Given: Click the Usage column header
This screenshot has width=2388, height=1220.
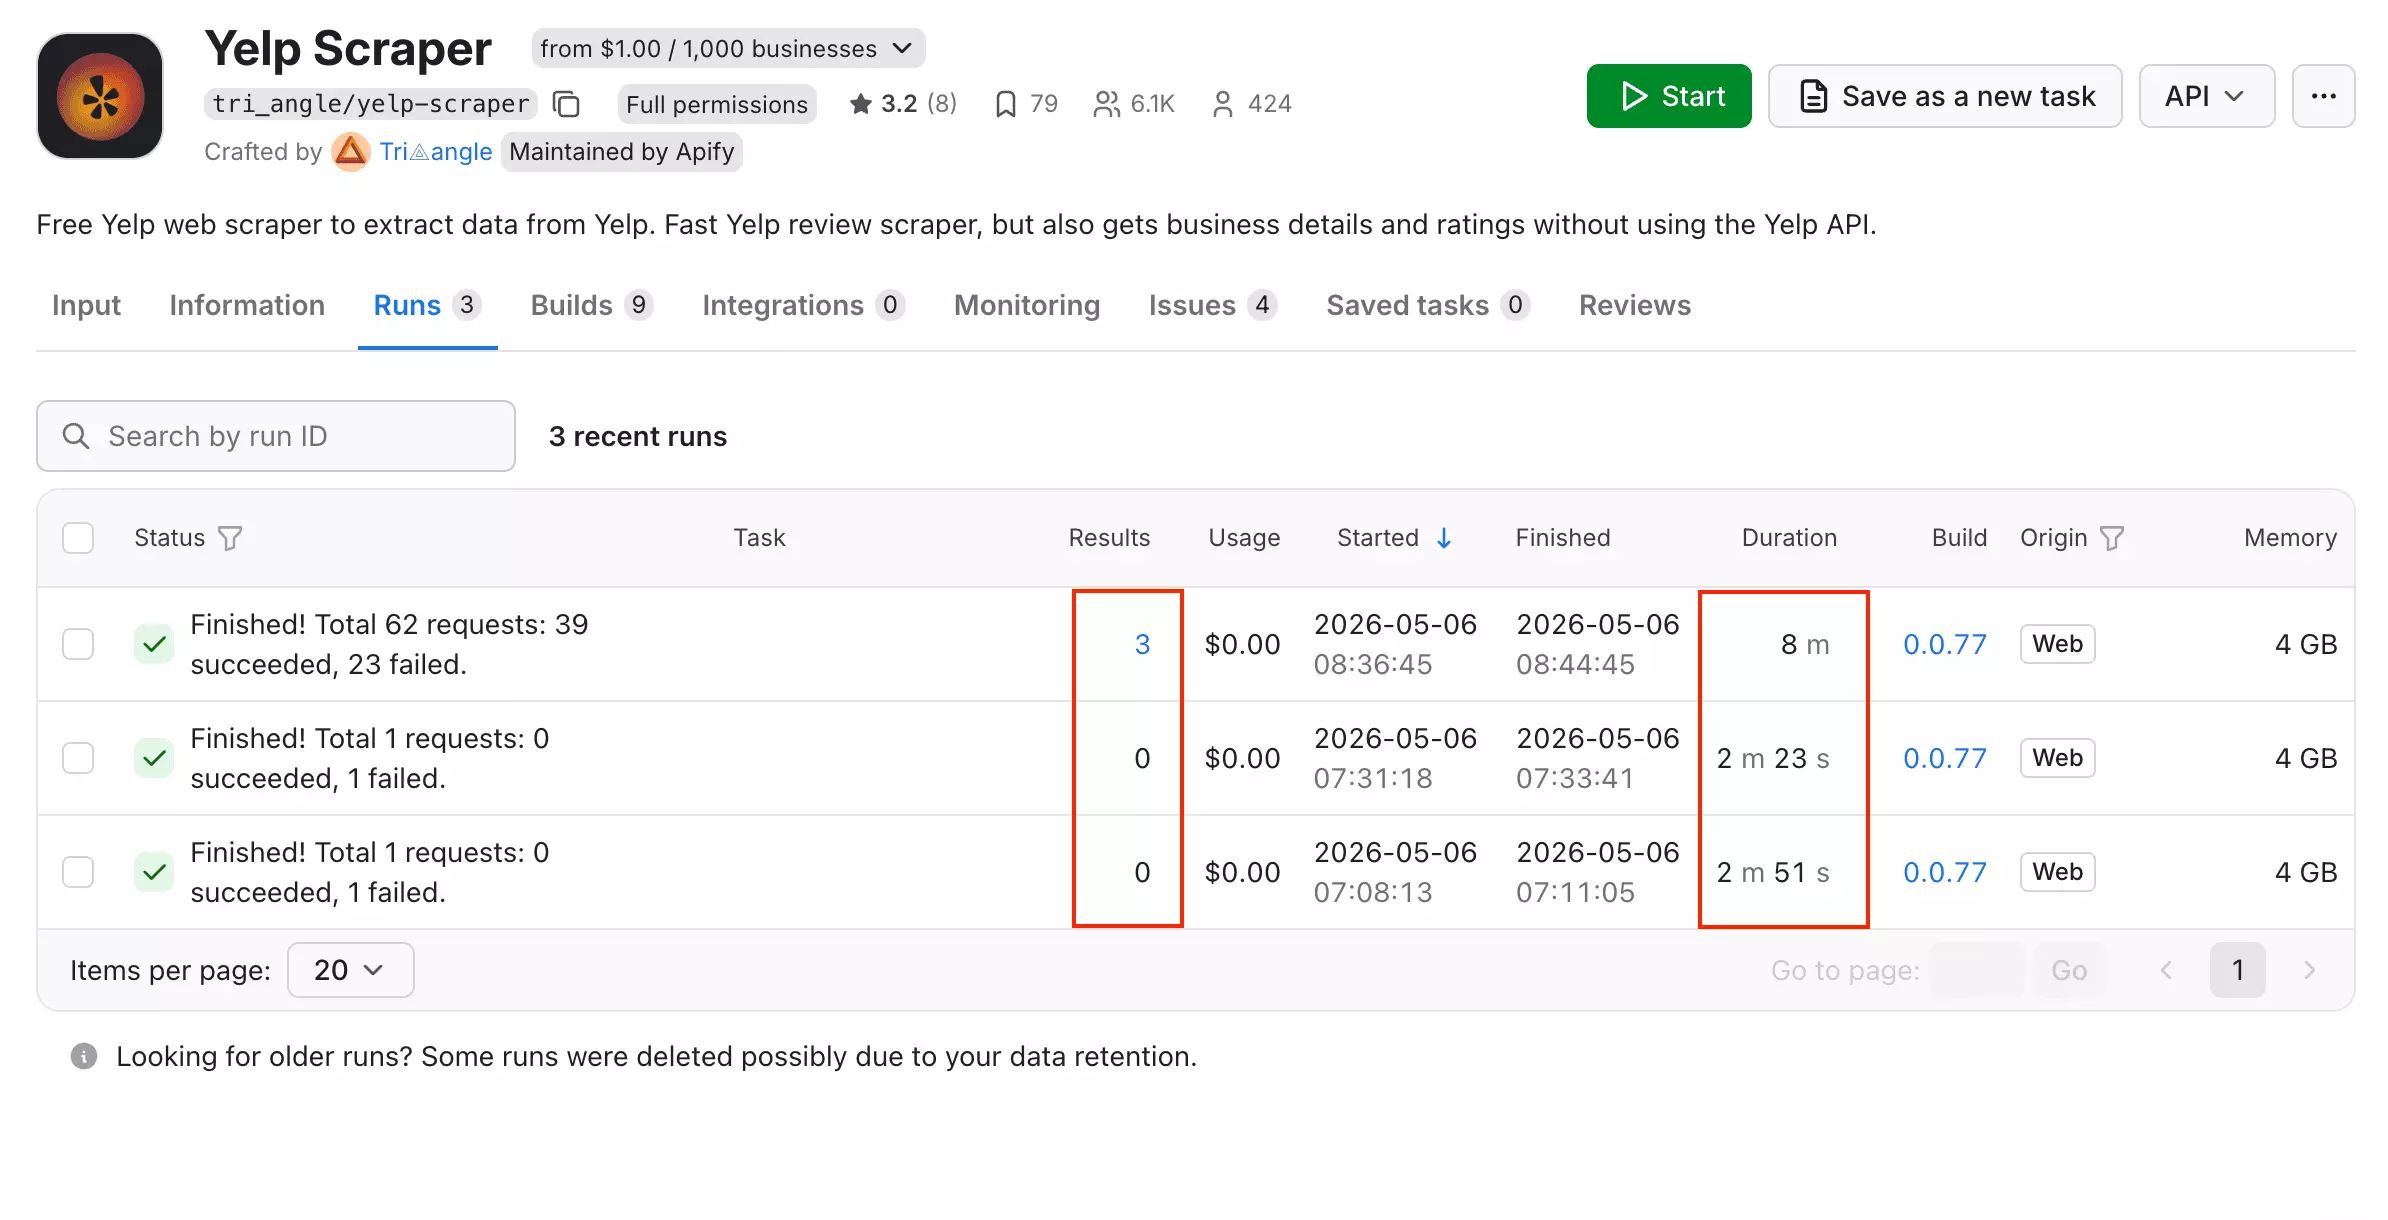Looking at the screenshot, I should [1244, 538].
